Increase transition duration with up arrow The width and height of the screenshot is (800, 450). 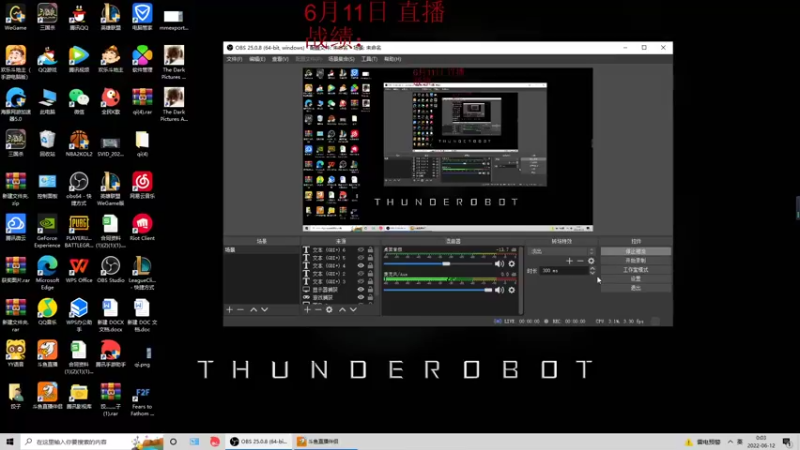click(592, 268)
